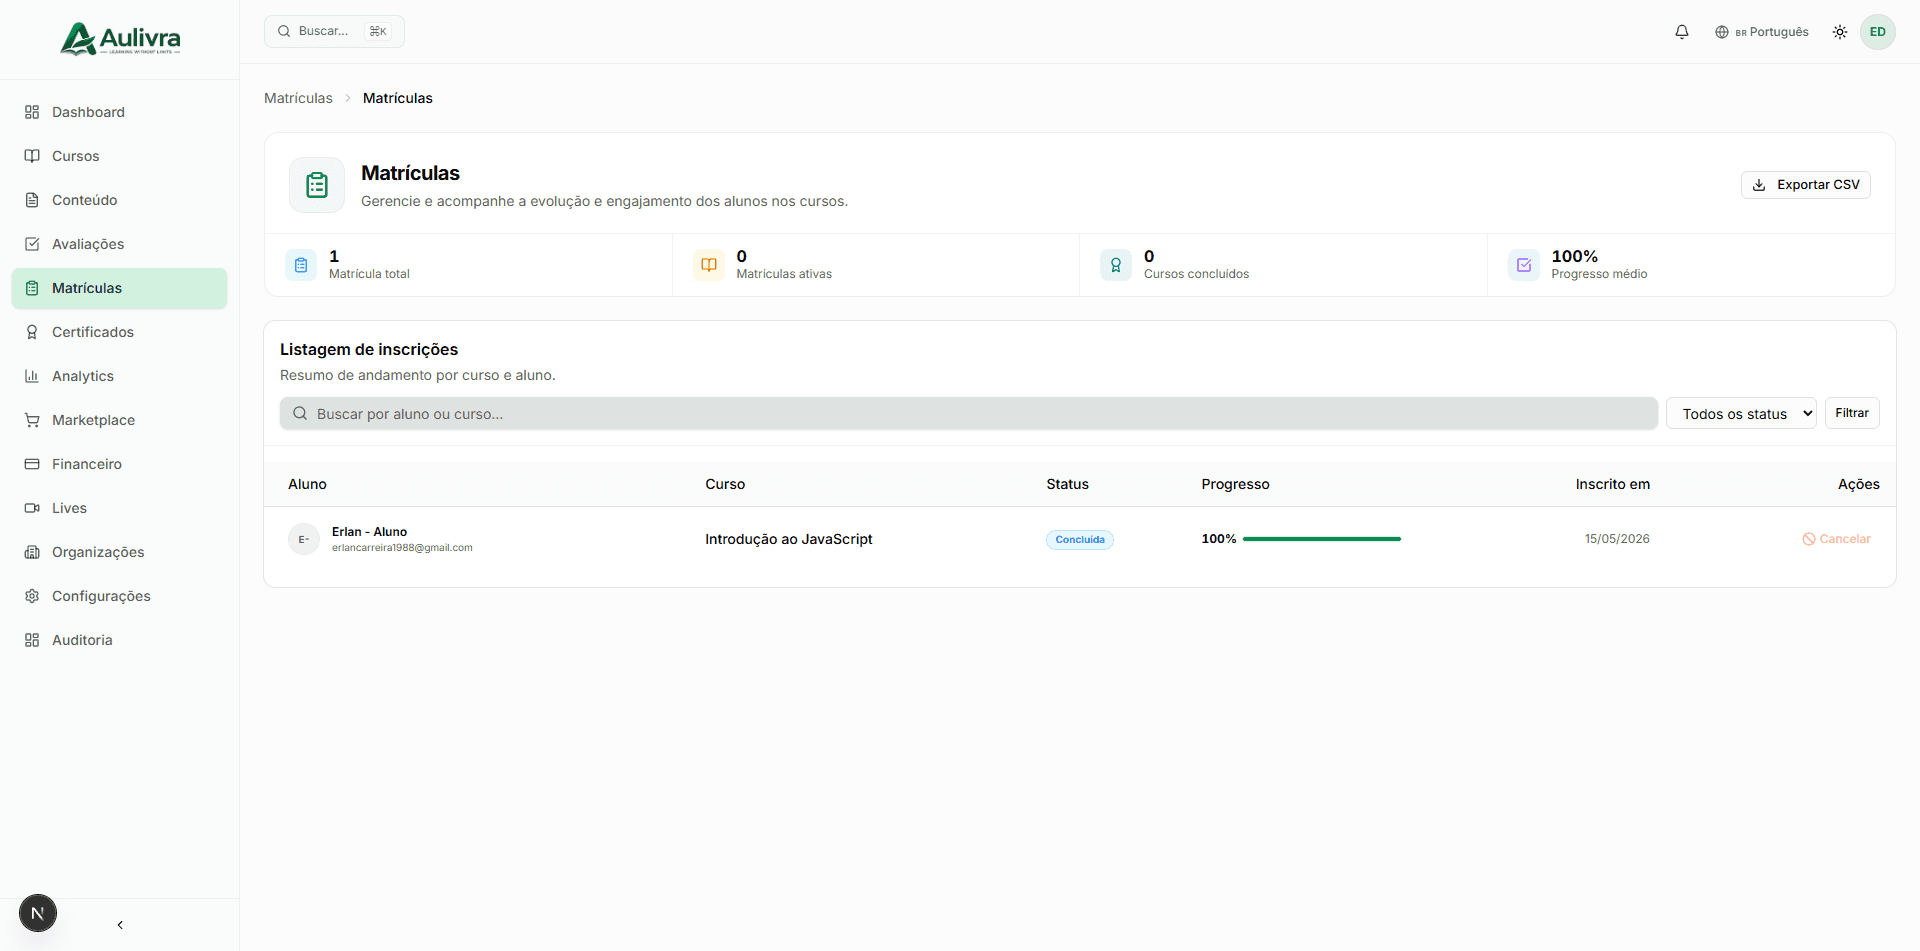Click the Matrículas clipboard header icon
This screenshot has height=951, width=1920.
pyautogui.click(x=317, y=185)
